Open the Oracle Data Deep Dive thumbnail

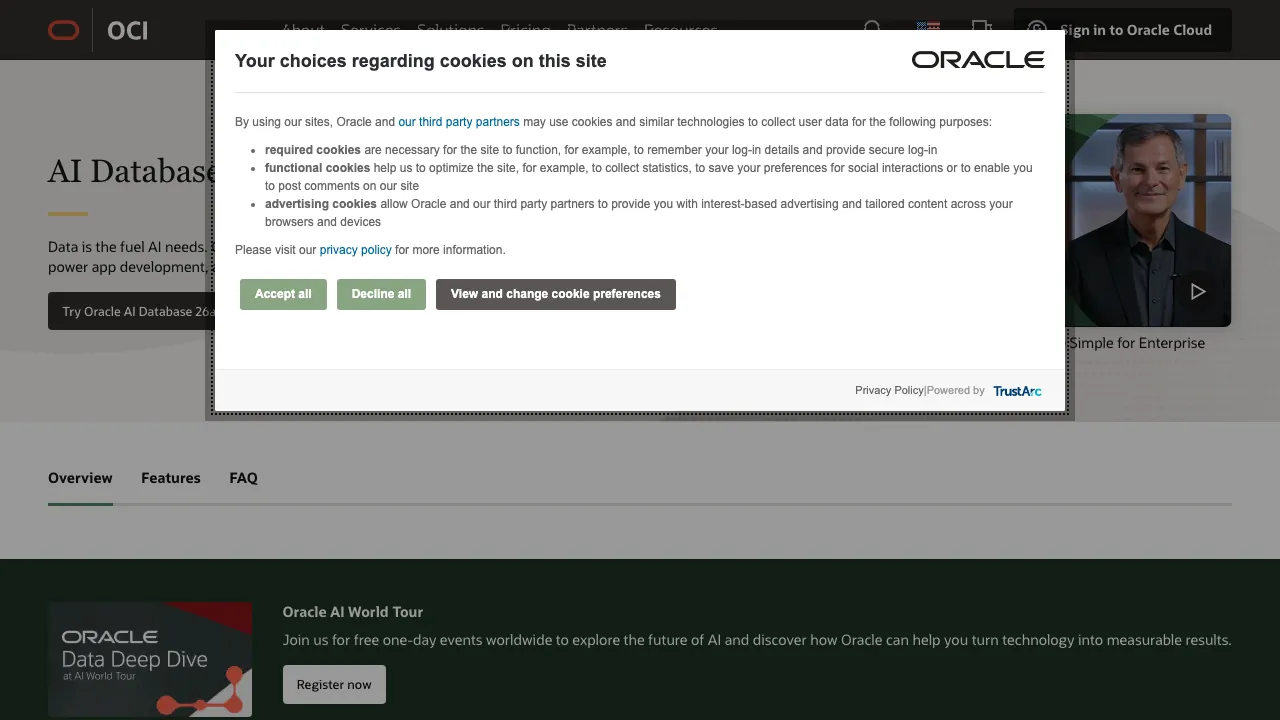coord(150,659)
